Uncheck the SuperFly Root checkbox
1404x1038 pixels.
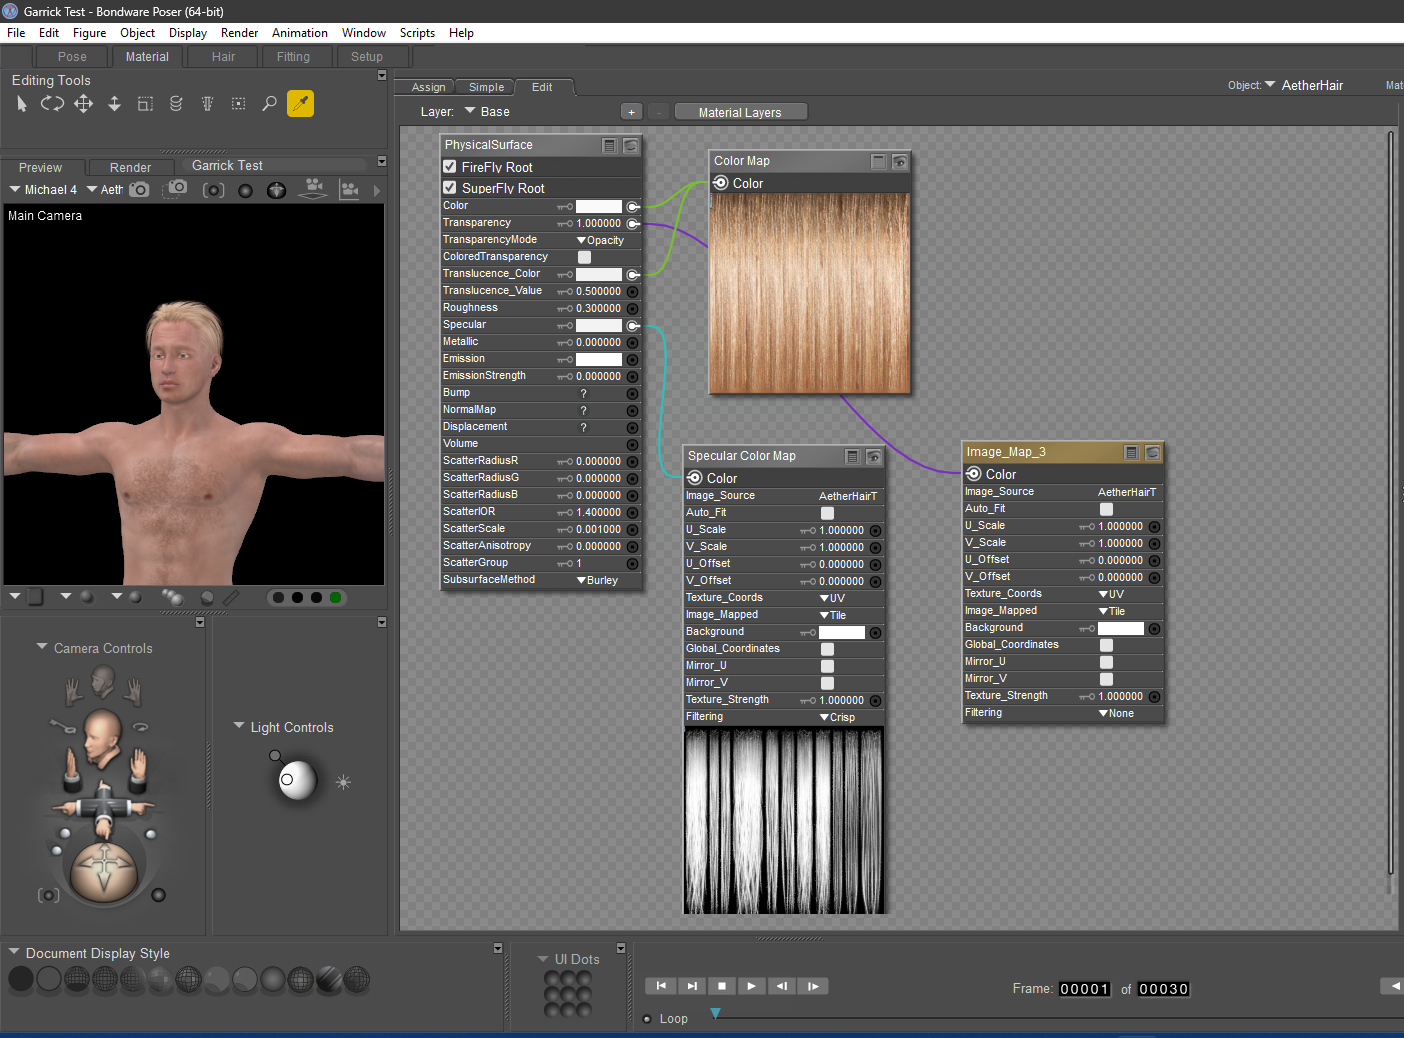click(450, 188)
